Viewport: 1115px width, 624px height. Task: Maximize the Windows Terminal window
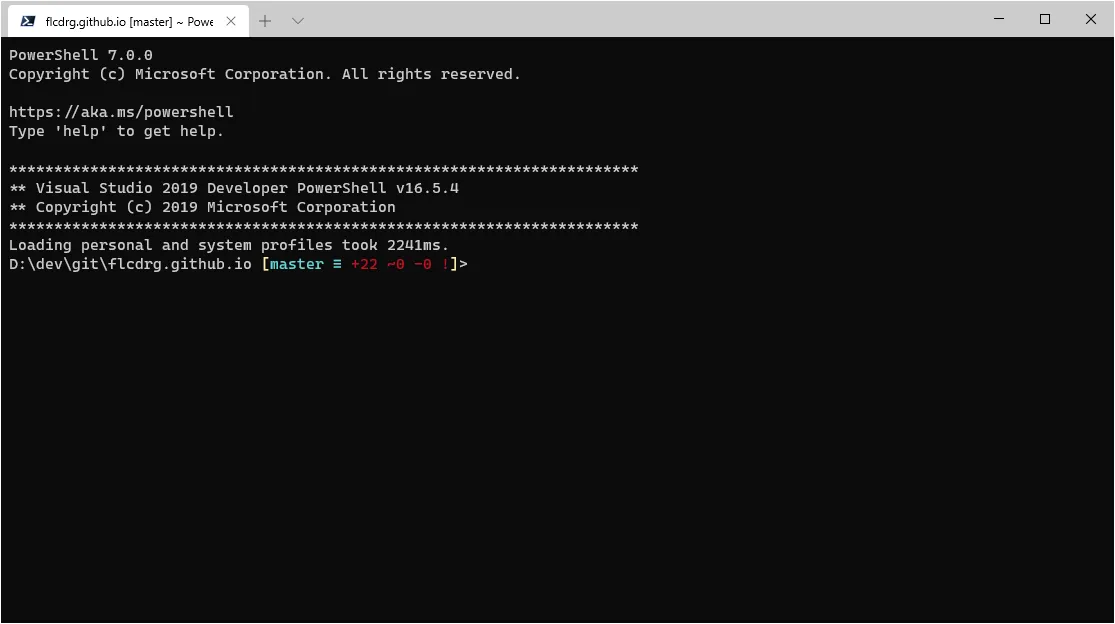(x=1044, y=19)
